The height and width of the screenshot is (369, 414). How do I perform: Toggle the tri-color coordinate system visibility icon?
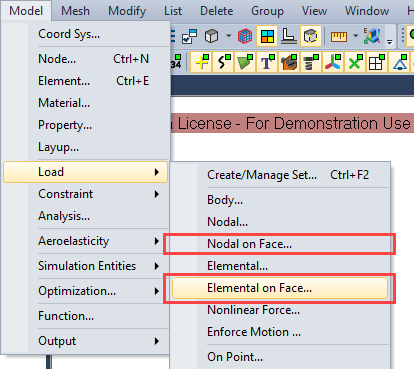(x=333, y=62)
